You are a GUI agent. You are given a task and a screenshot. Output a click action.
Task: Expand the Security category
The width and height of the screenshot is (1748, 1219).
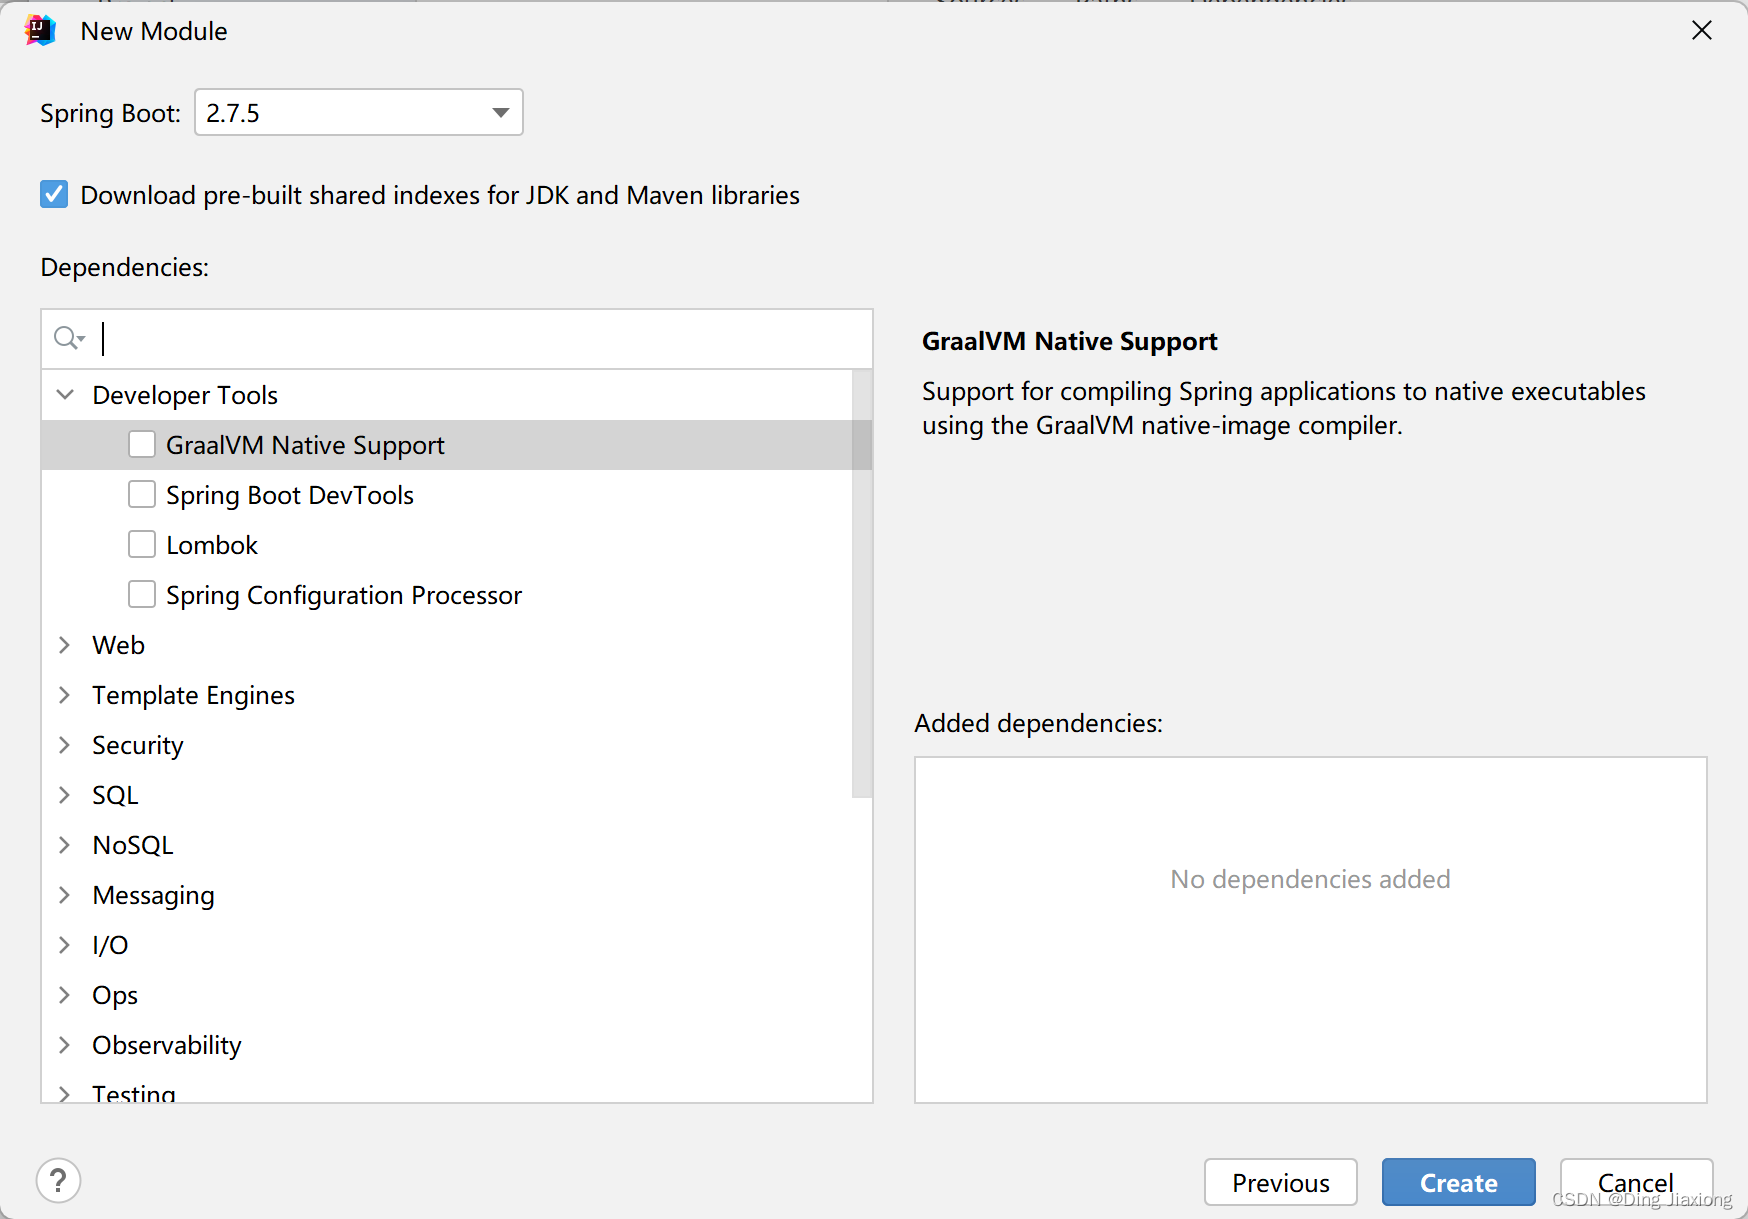(65, 745)
